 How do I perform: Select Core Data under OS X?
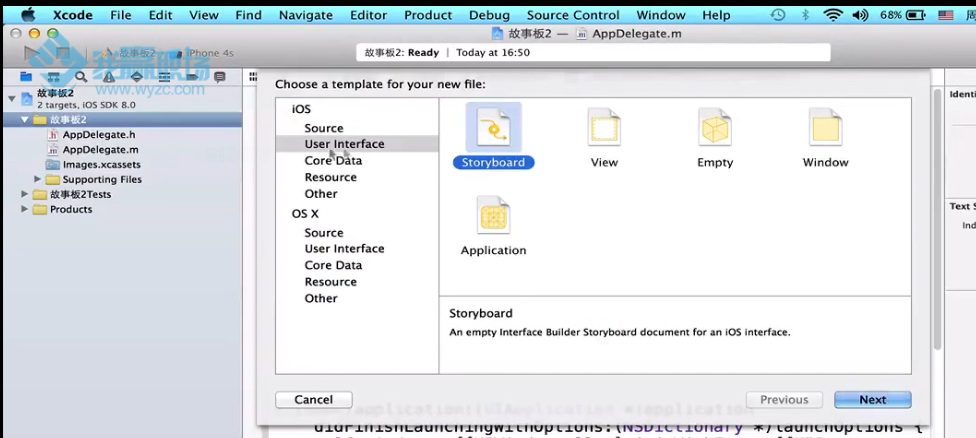point(333,265)
